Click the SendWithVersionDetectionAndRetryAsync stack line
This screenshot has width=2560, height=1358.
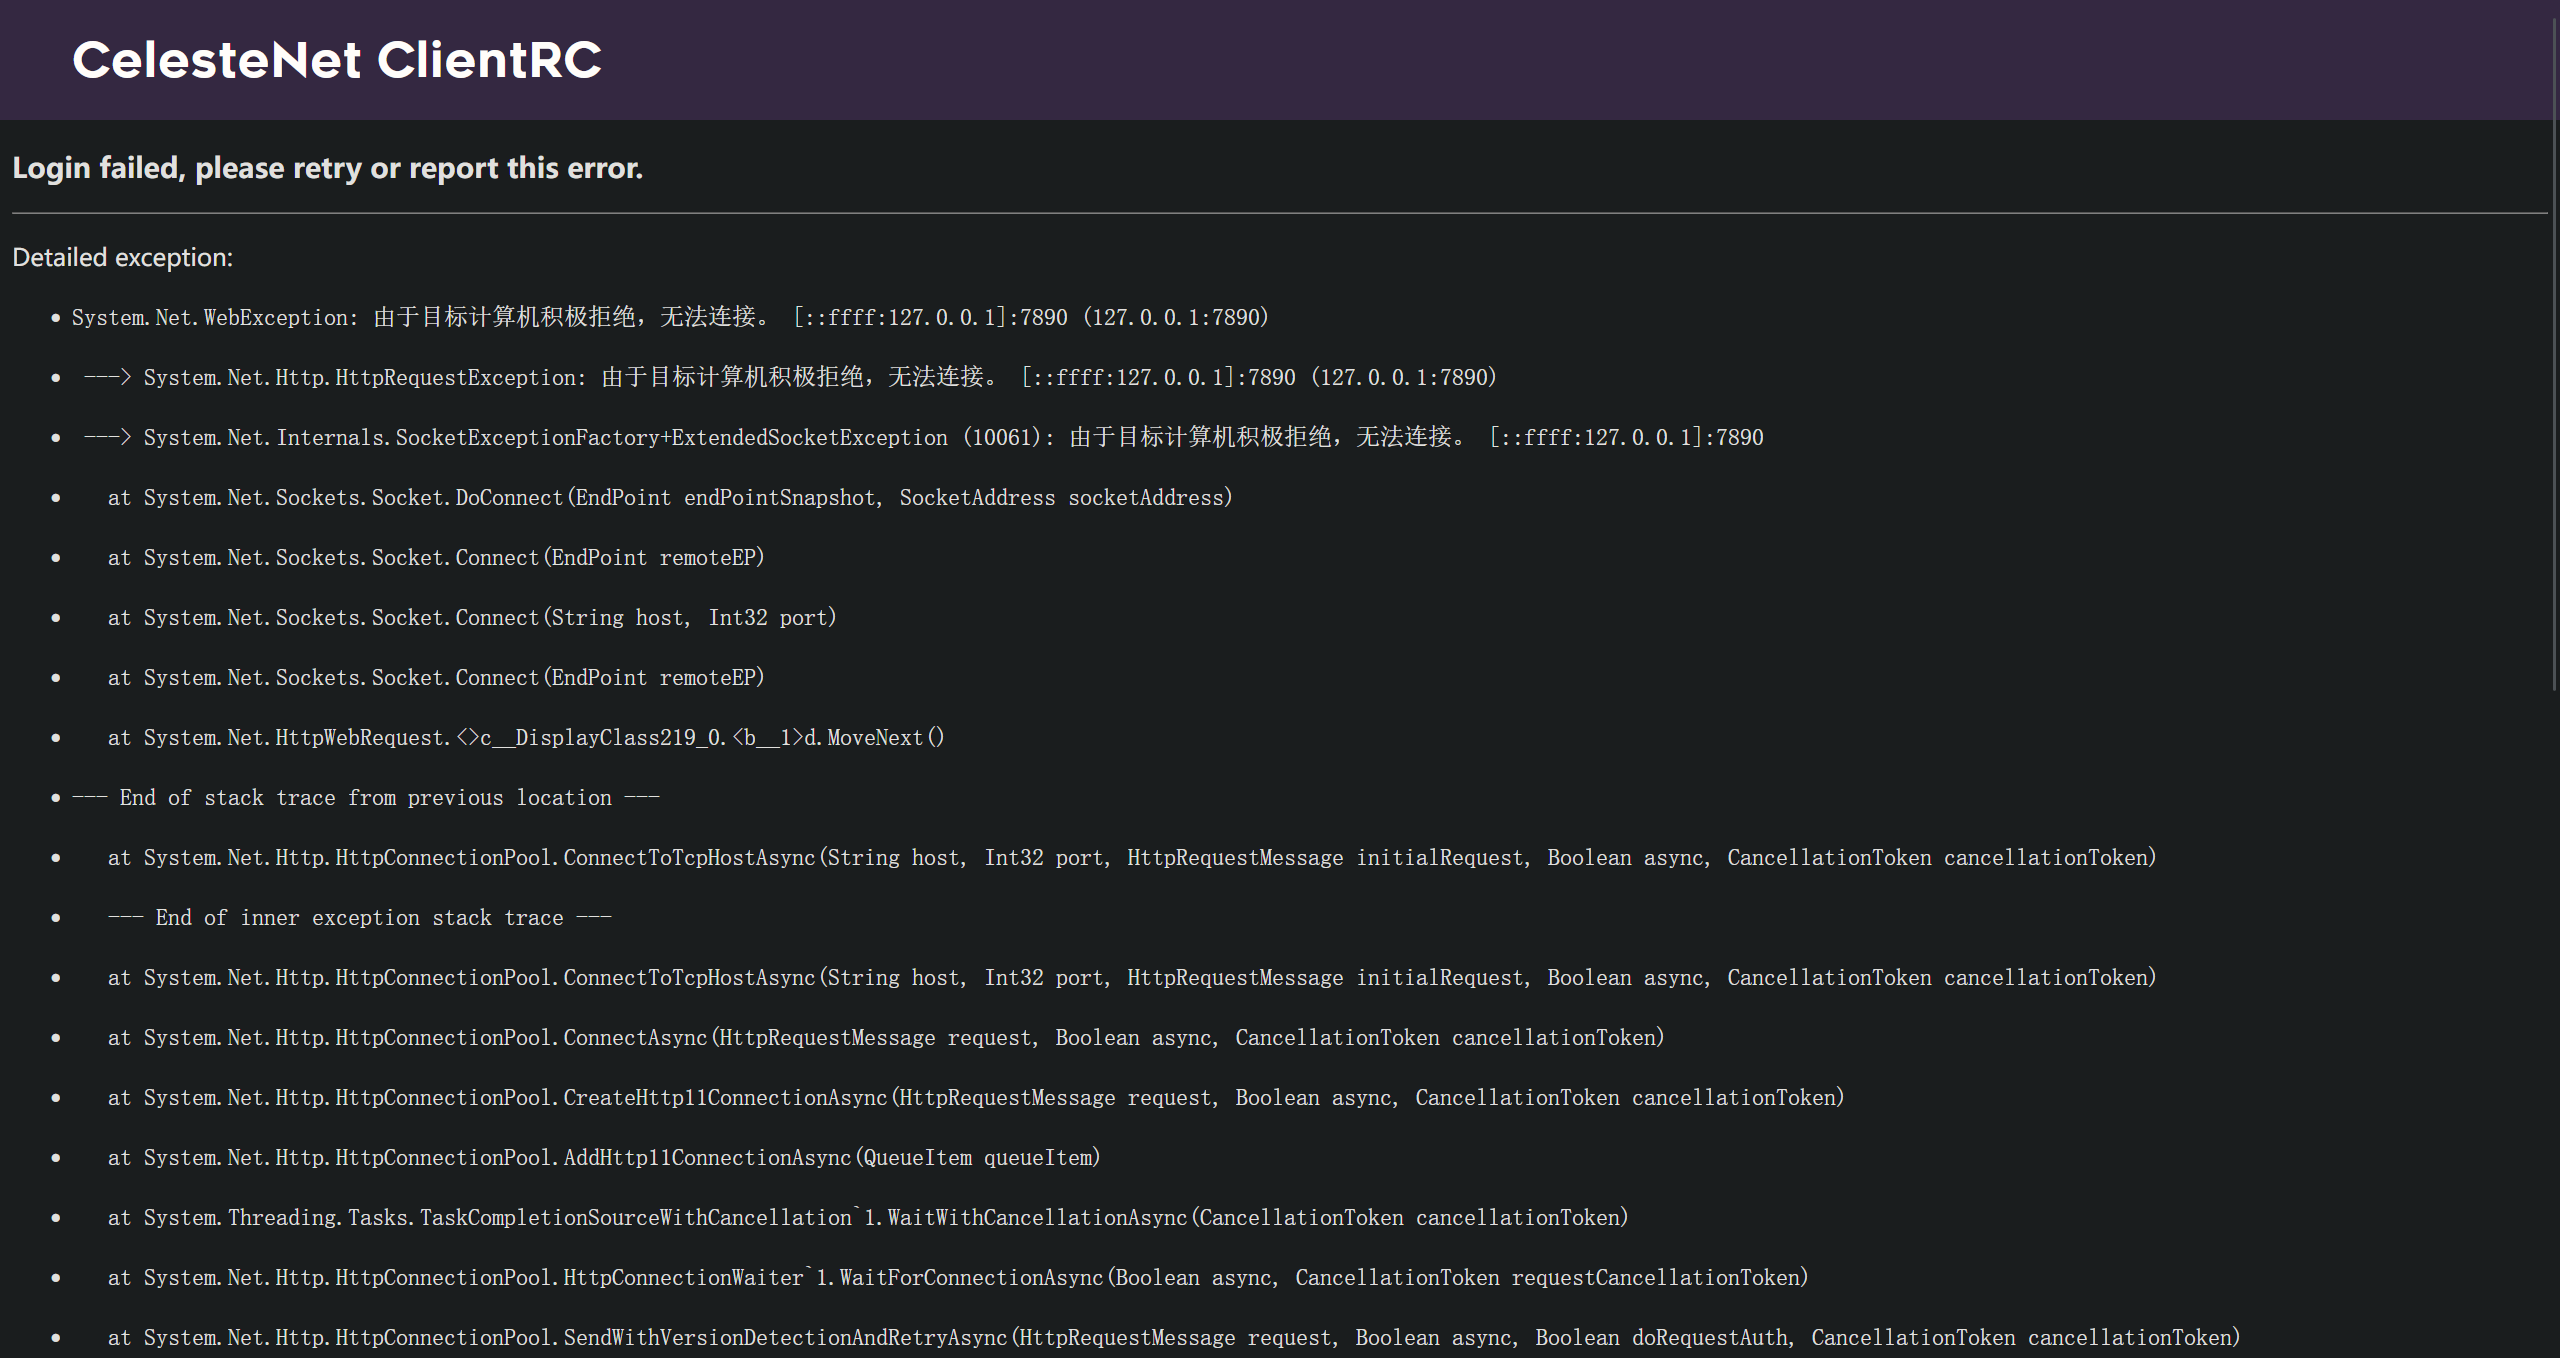(1173, 1338)
